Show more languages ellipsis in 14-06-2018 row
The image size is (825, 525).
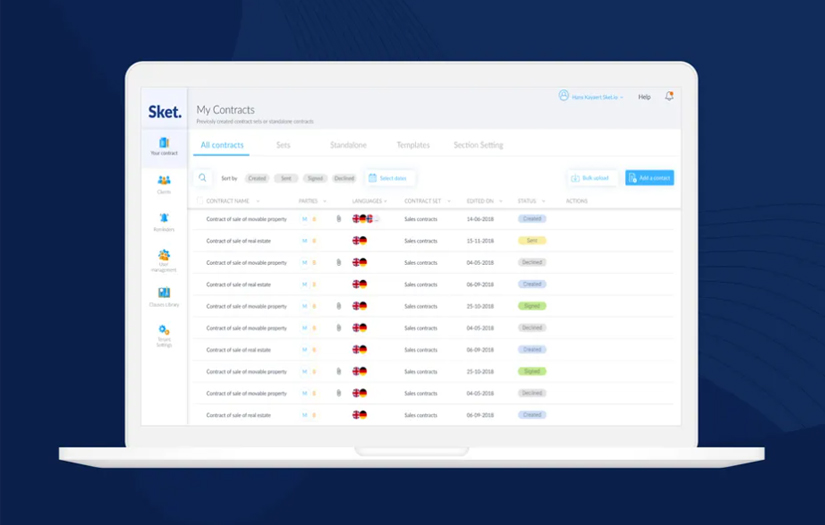[x=377, y=219]
